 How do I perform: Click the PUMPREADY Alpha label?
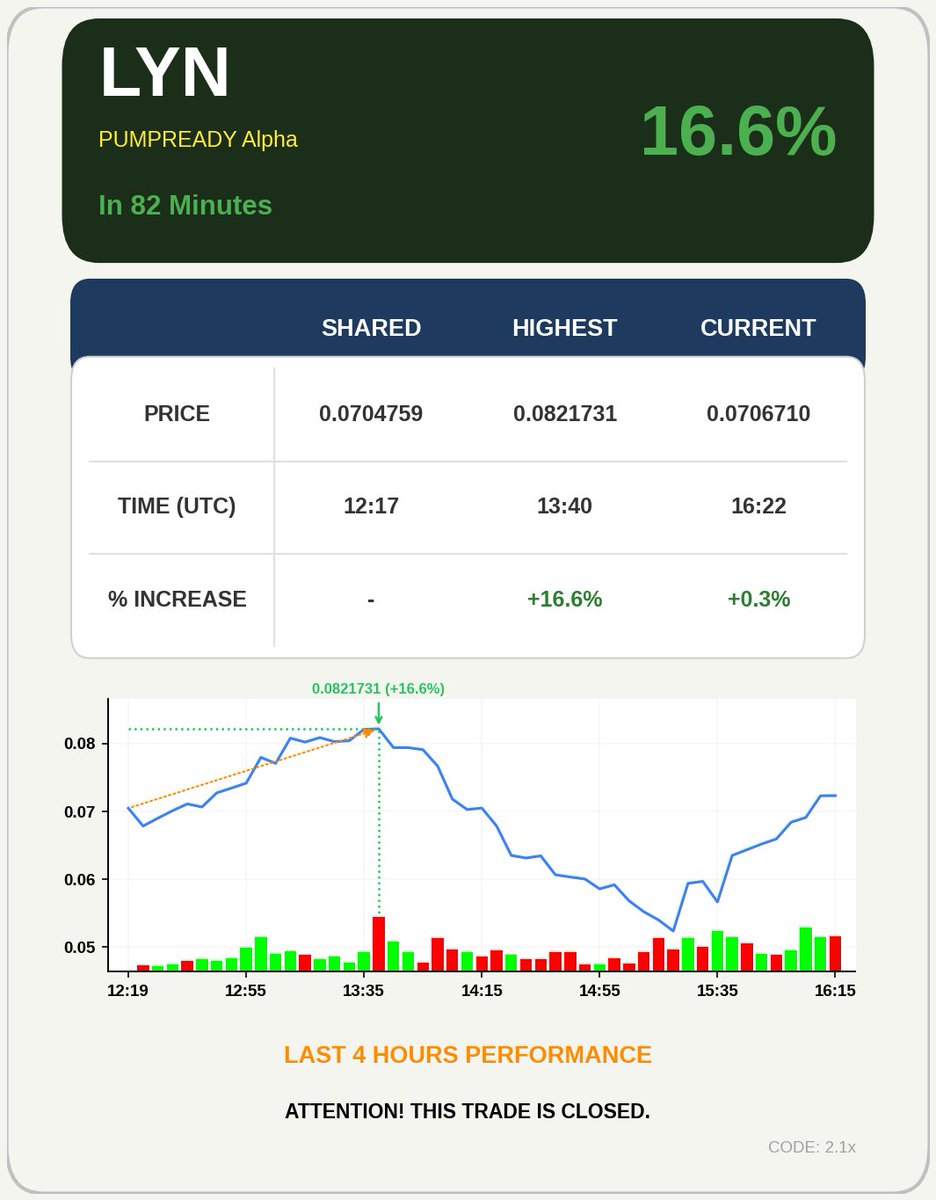pos(198,139)
